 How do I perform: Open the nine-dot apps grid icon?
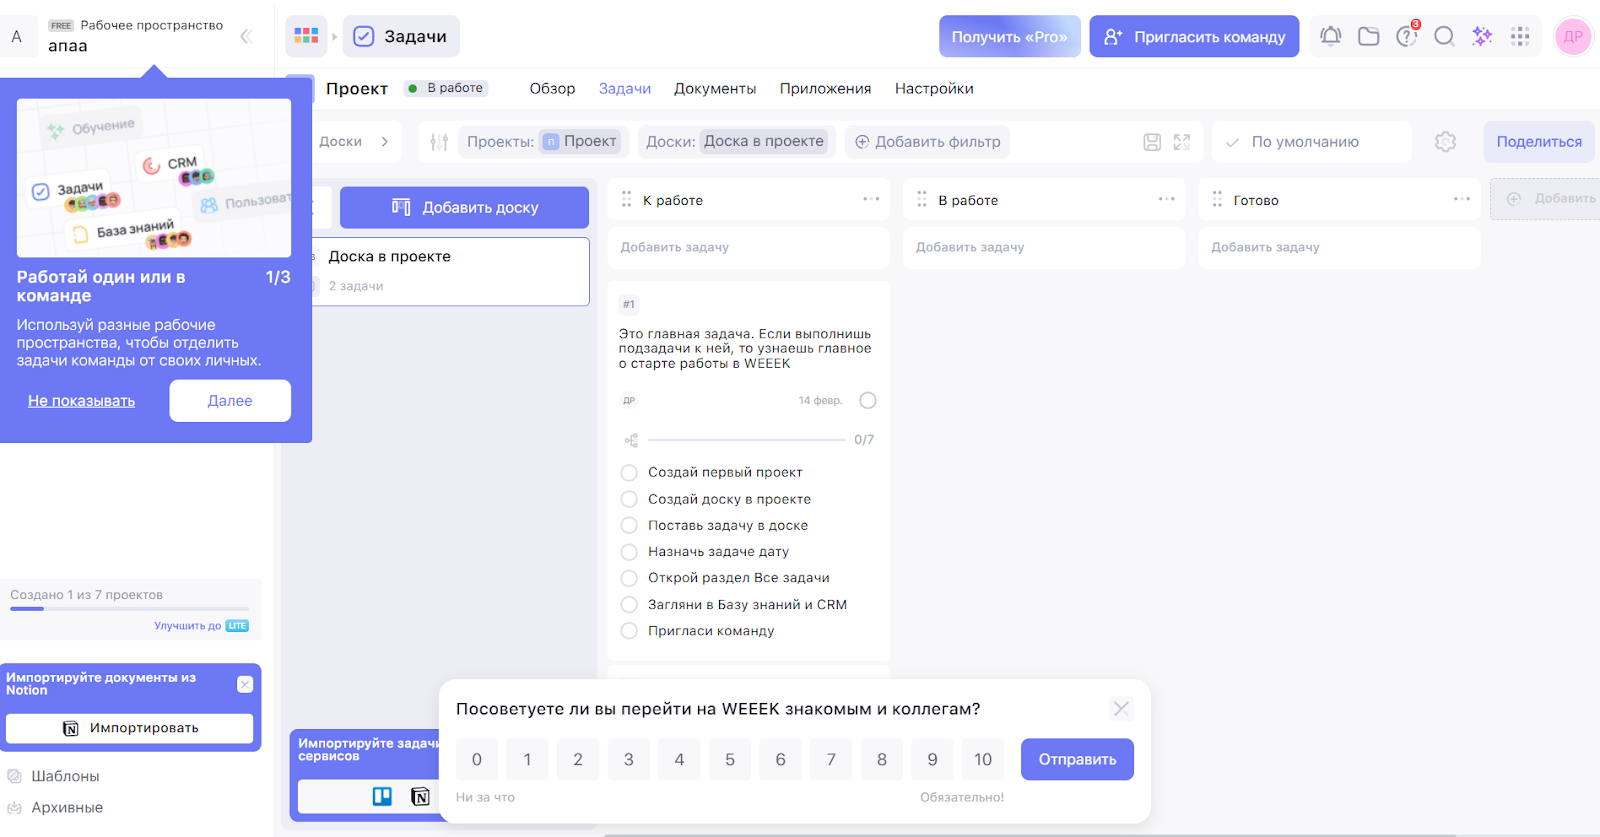[1520, 36]
